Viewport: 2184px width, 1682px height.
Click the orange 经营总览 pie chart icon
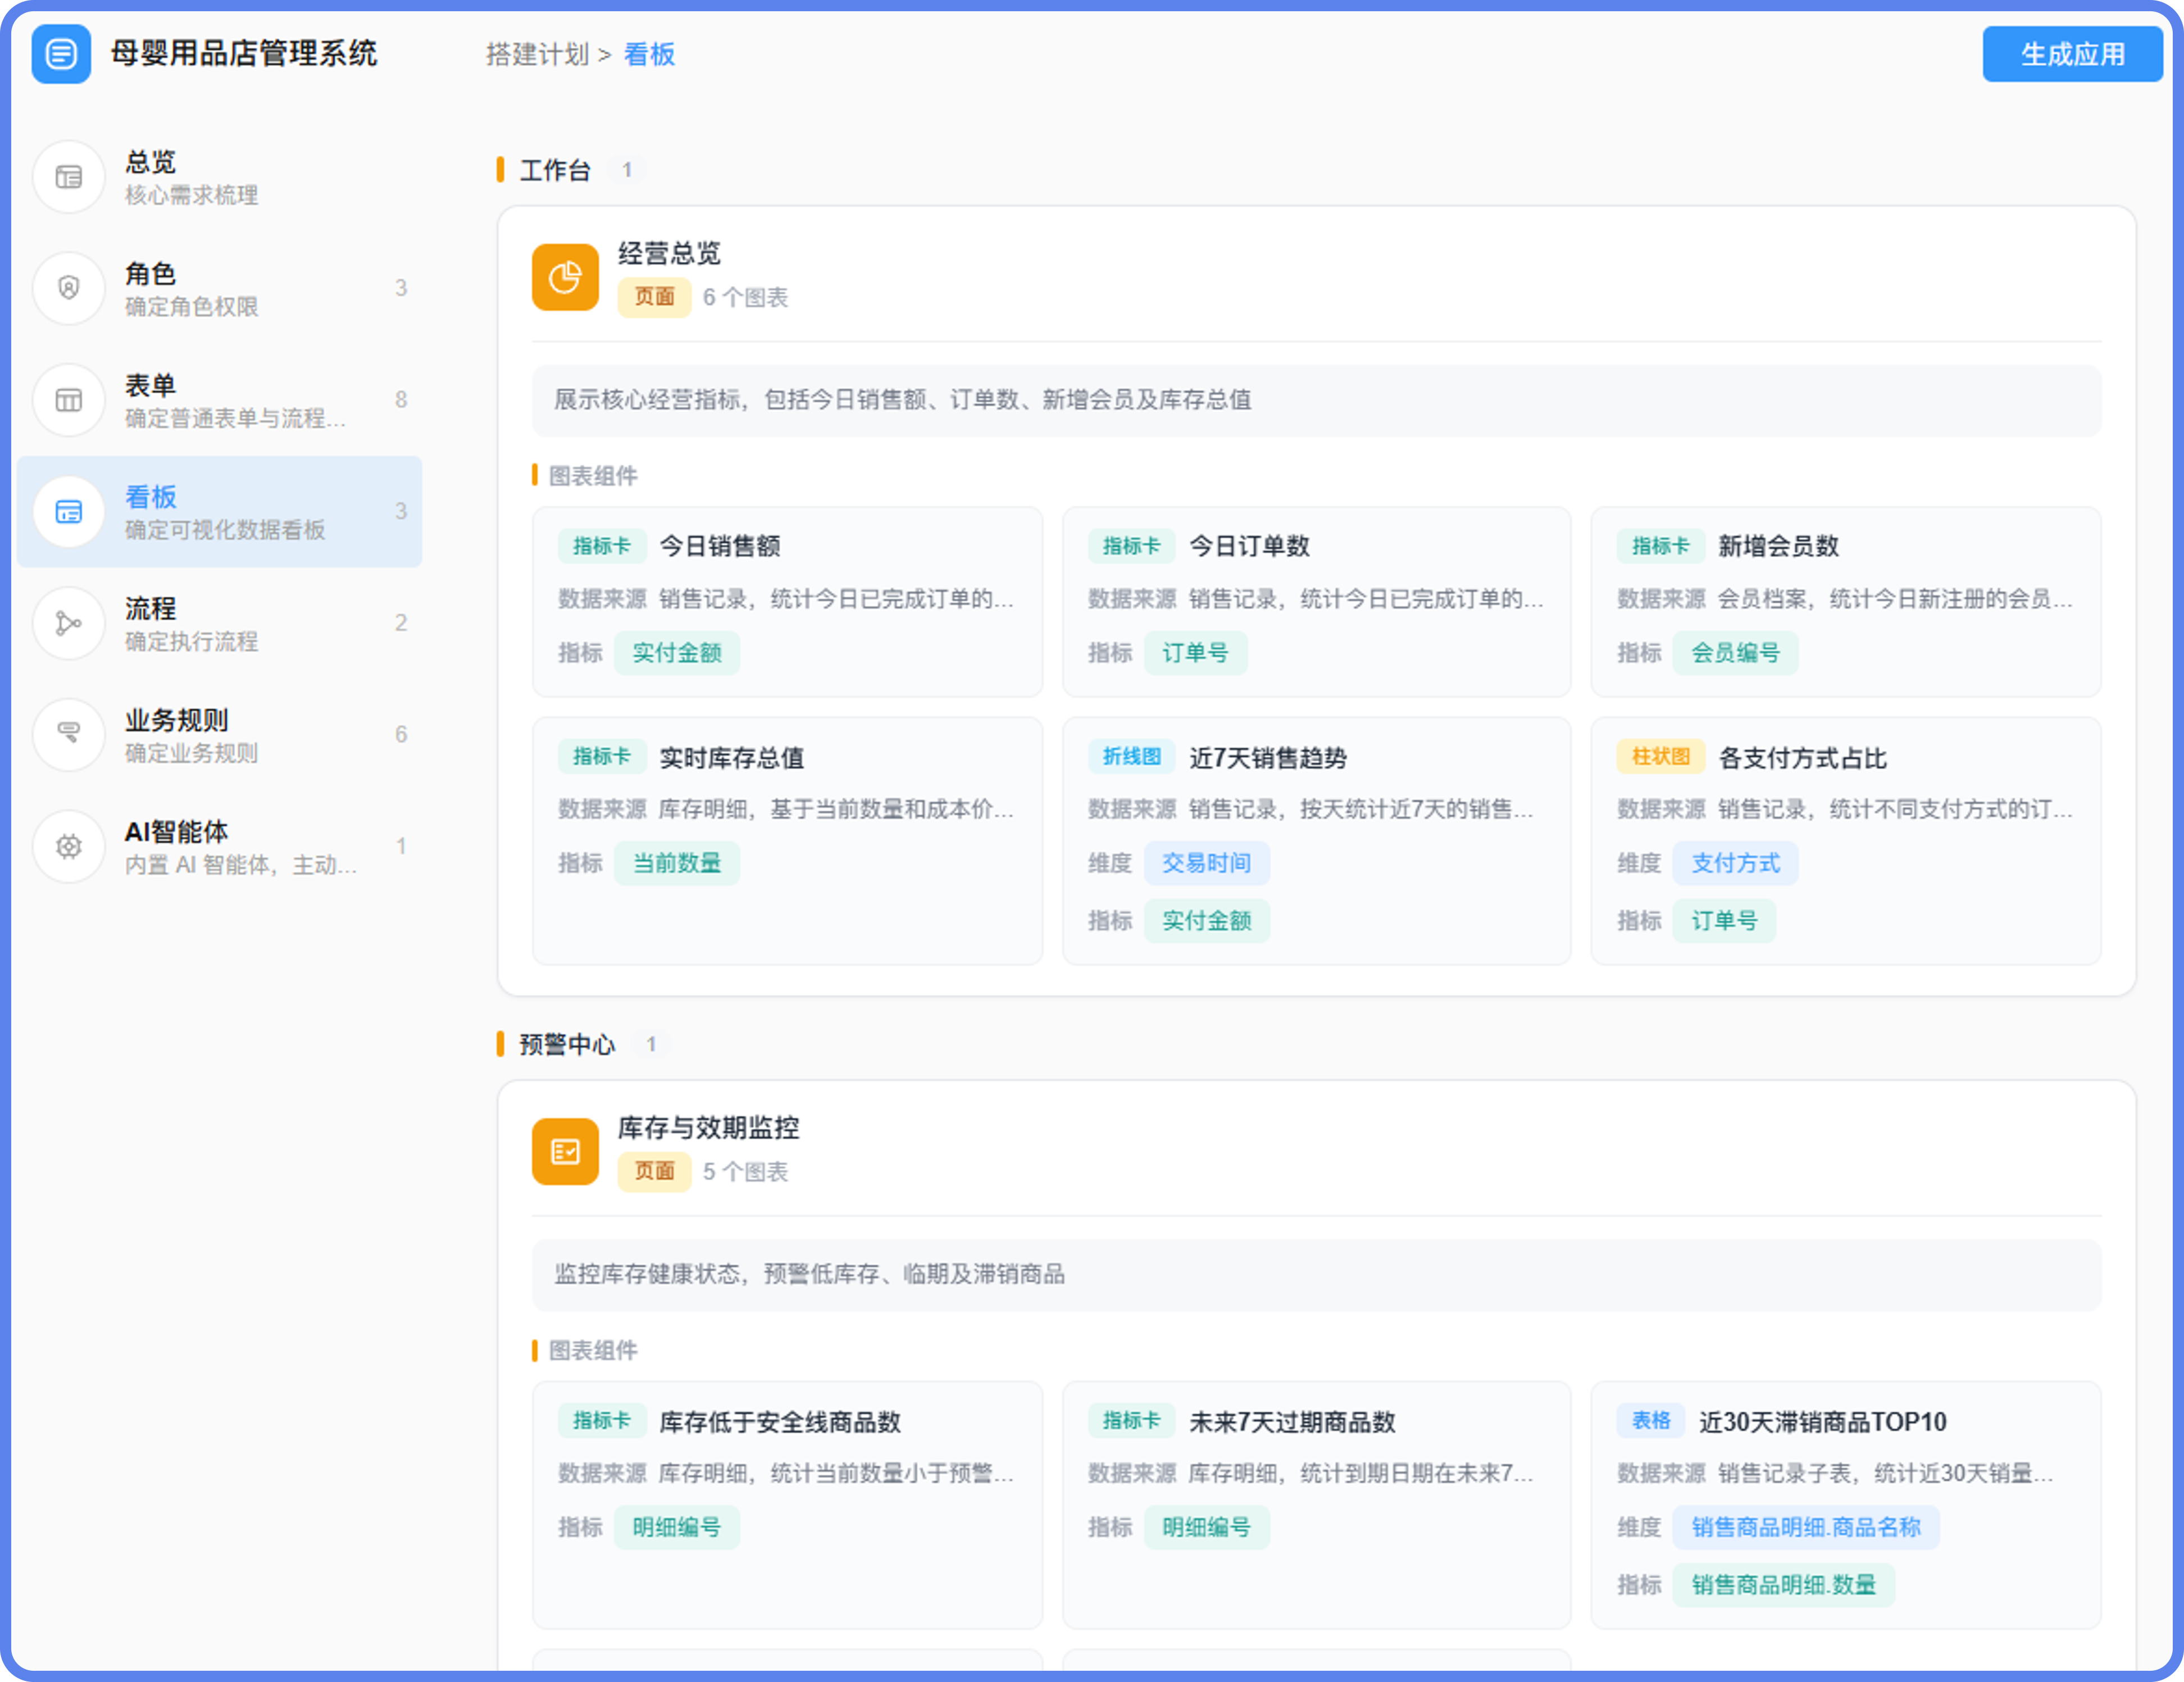point(565,277)
